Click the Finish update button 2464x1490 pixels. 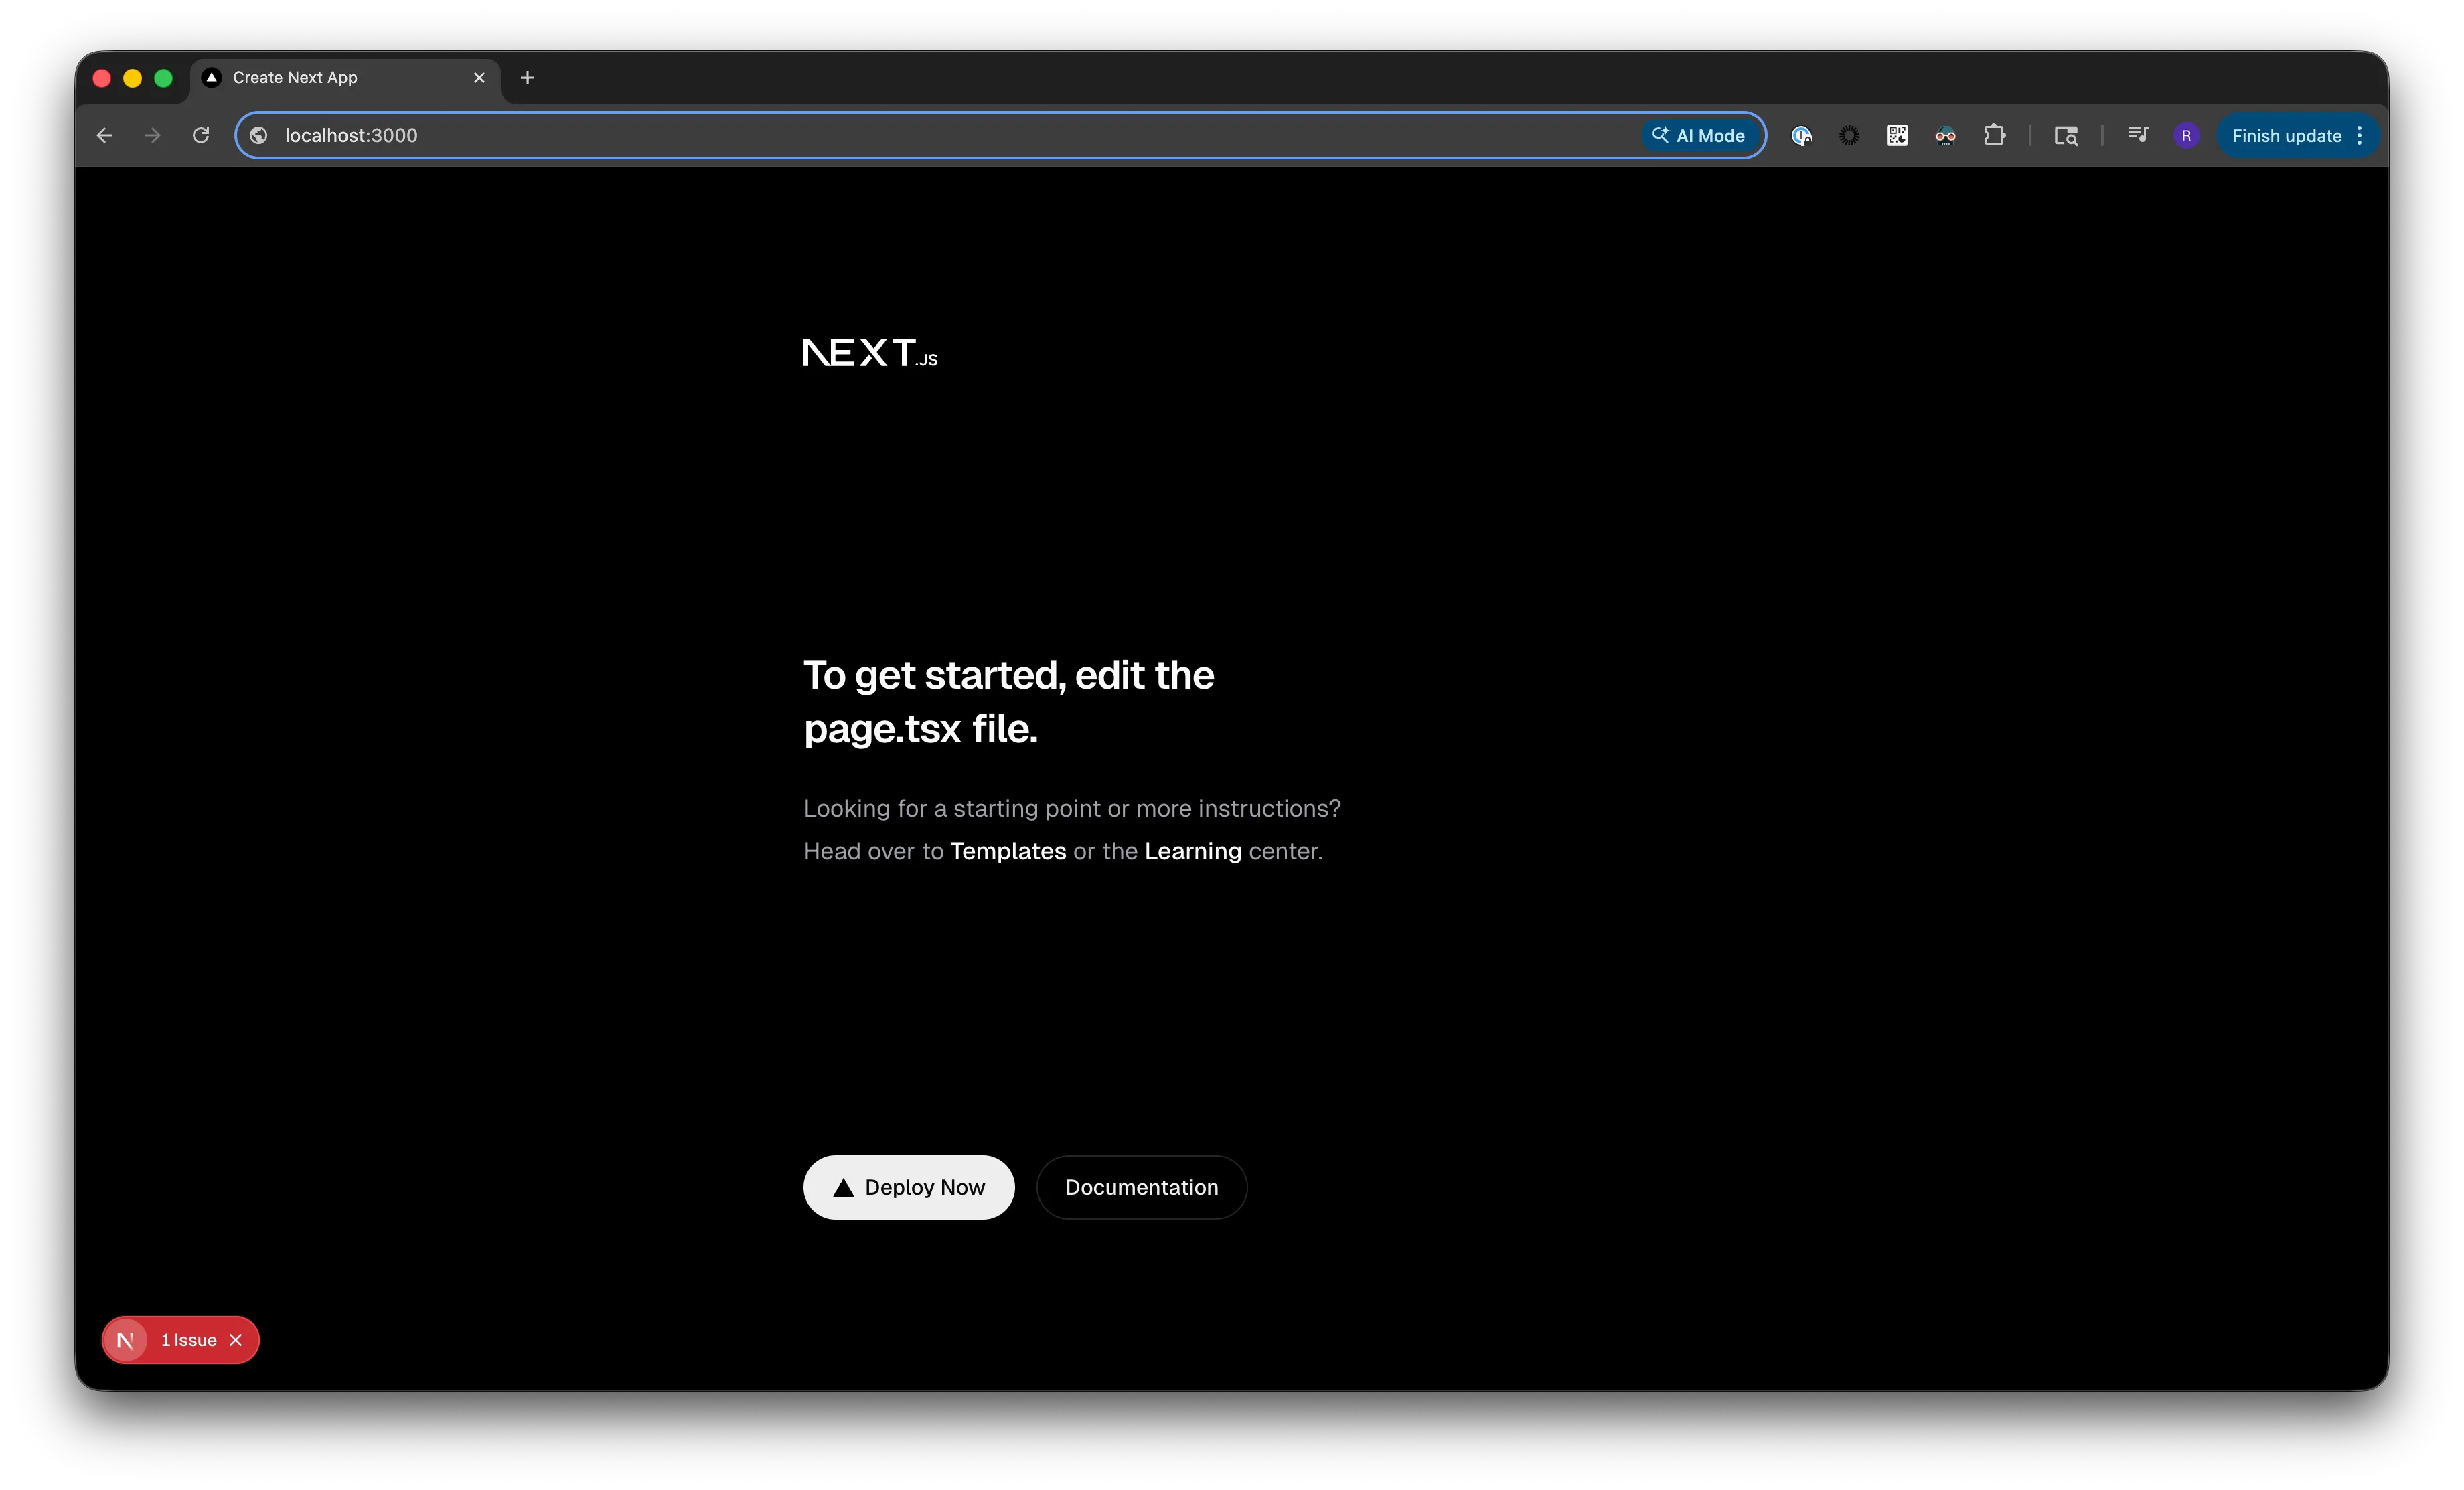point(2286,135)
